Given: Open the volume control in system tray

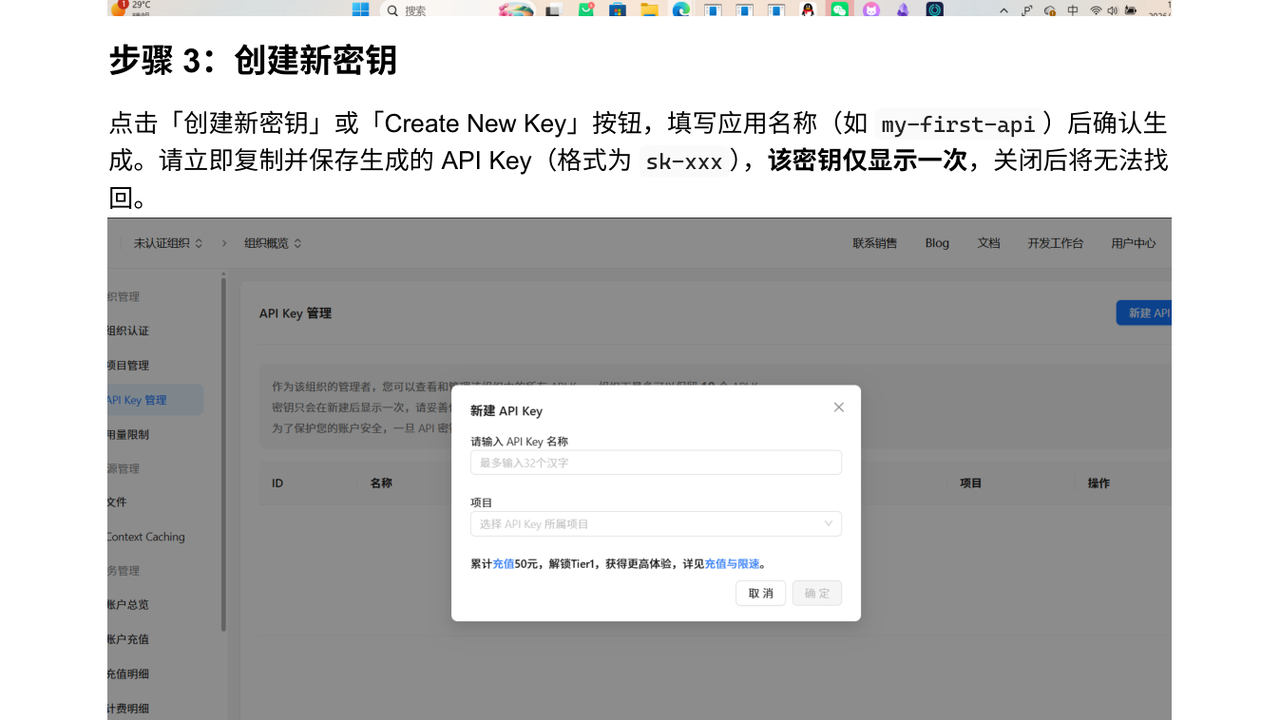Looking at the screenshot, I should [x=1113, y=8].
